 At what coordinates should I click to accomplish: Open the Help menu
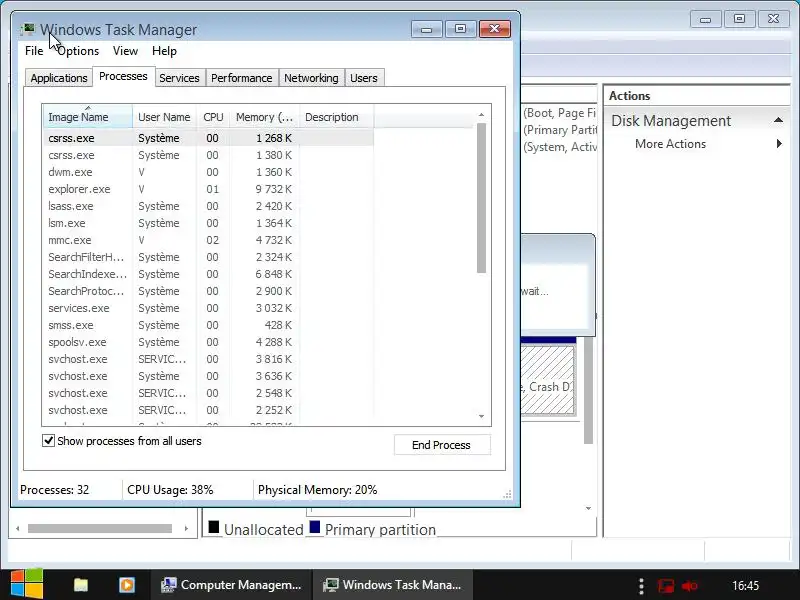[x=164, y=51]
